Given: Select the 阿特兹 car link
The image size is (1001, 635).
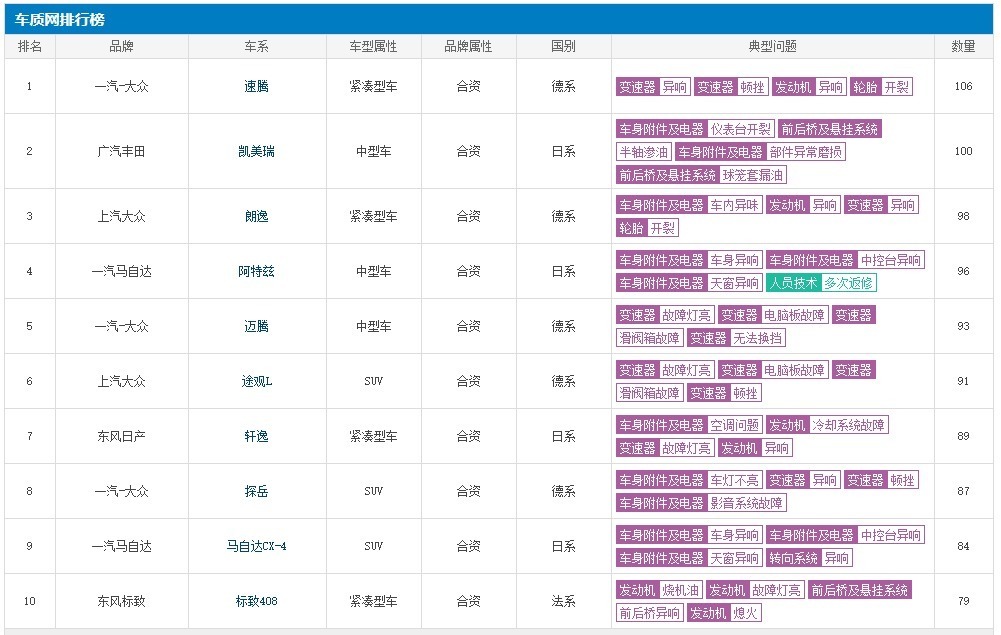Looking at the screenshot, I should [256, 271].
